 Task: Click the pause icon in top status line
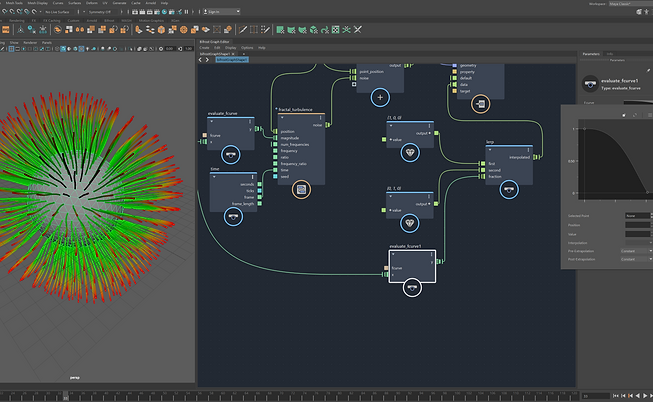click(x=187, y=12)
